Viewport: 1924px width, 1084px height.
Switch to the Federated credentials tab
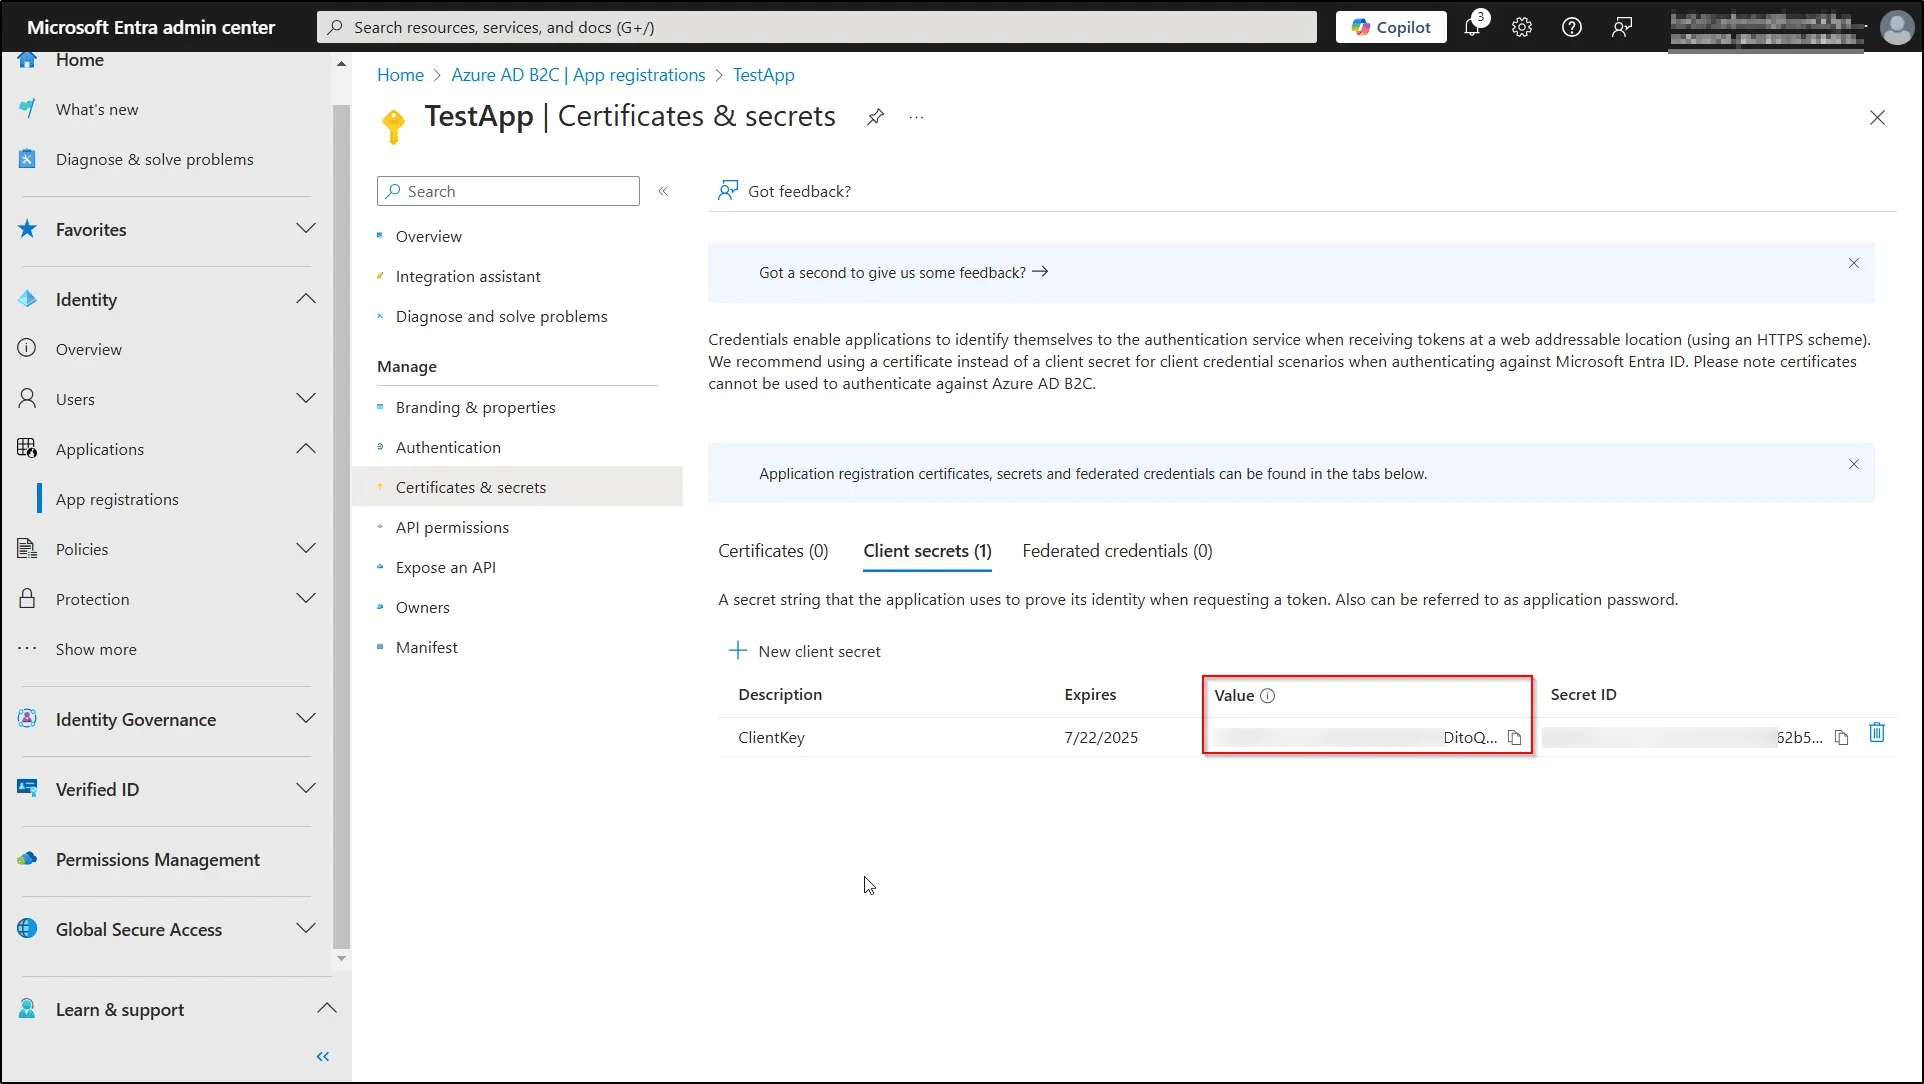[1117, 551]
